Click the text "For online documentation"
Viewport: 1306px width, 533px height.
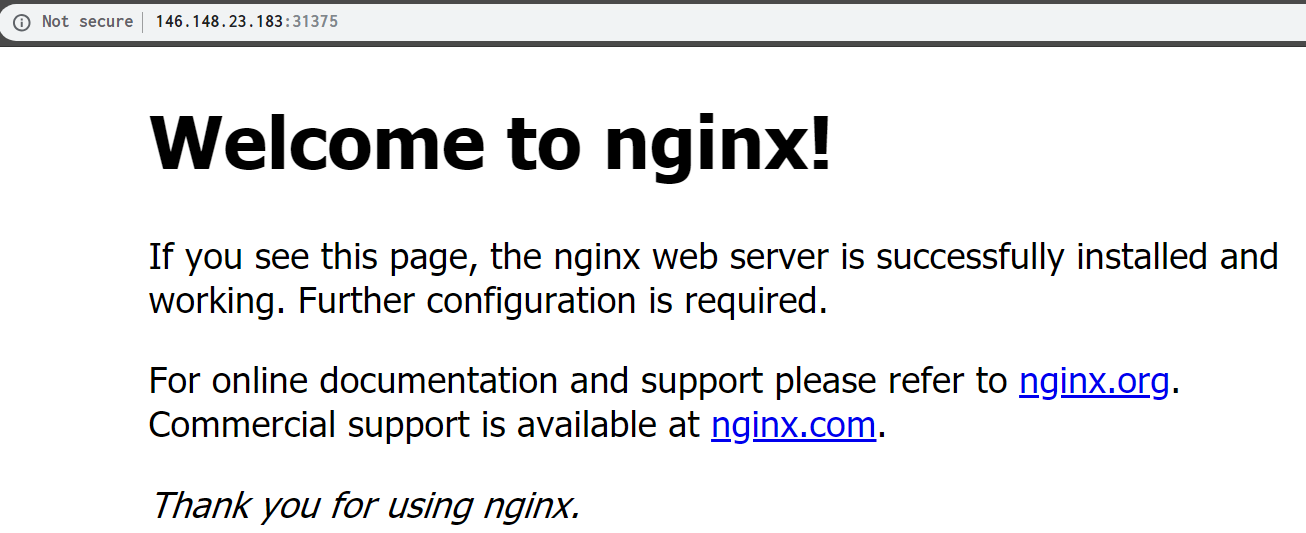point(355,381)
